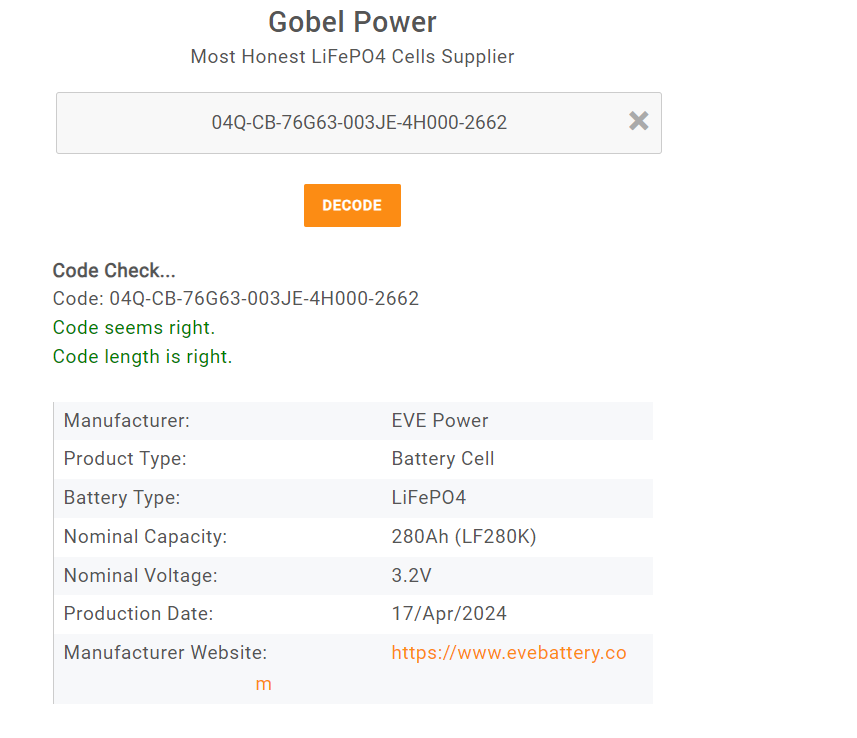Click the 3.2V nominal voltage value
This screenshot has width=857, height=738.
tap(411, 576)
